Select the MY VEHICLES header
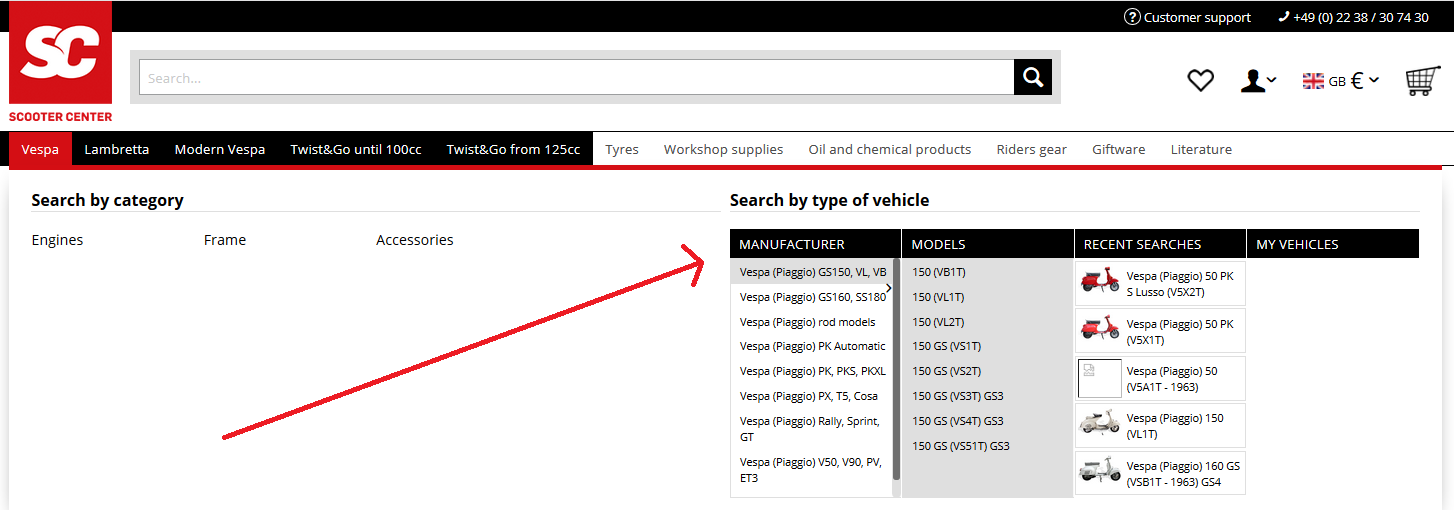1454x510 pixels. [1332, 244]
